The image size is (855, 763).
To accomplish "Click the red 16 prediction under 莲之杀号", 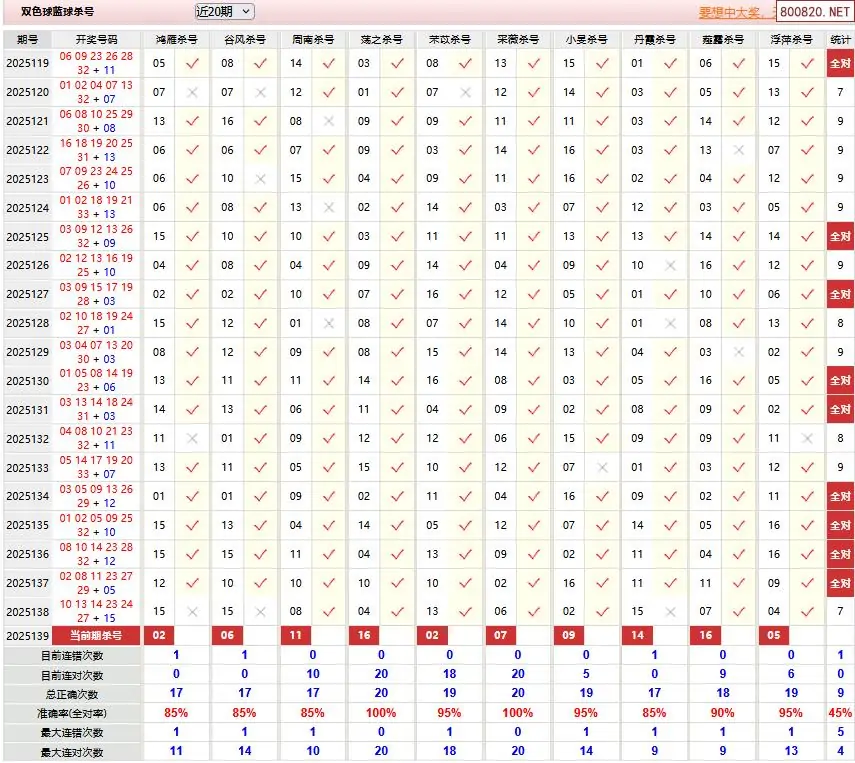I will (x=363, y=635).
